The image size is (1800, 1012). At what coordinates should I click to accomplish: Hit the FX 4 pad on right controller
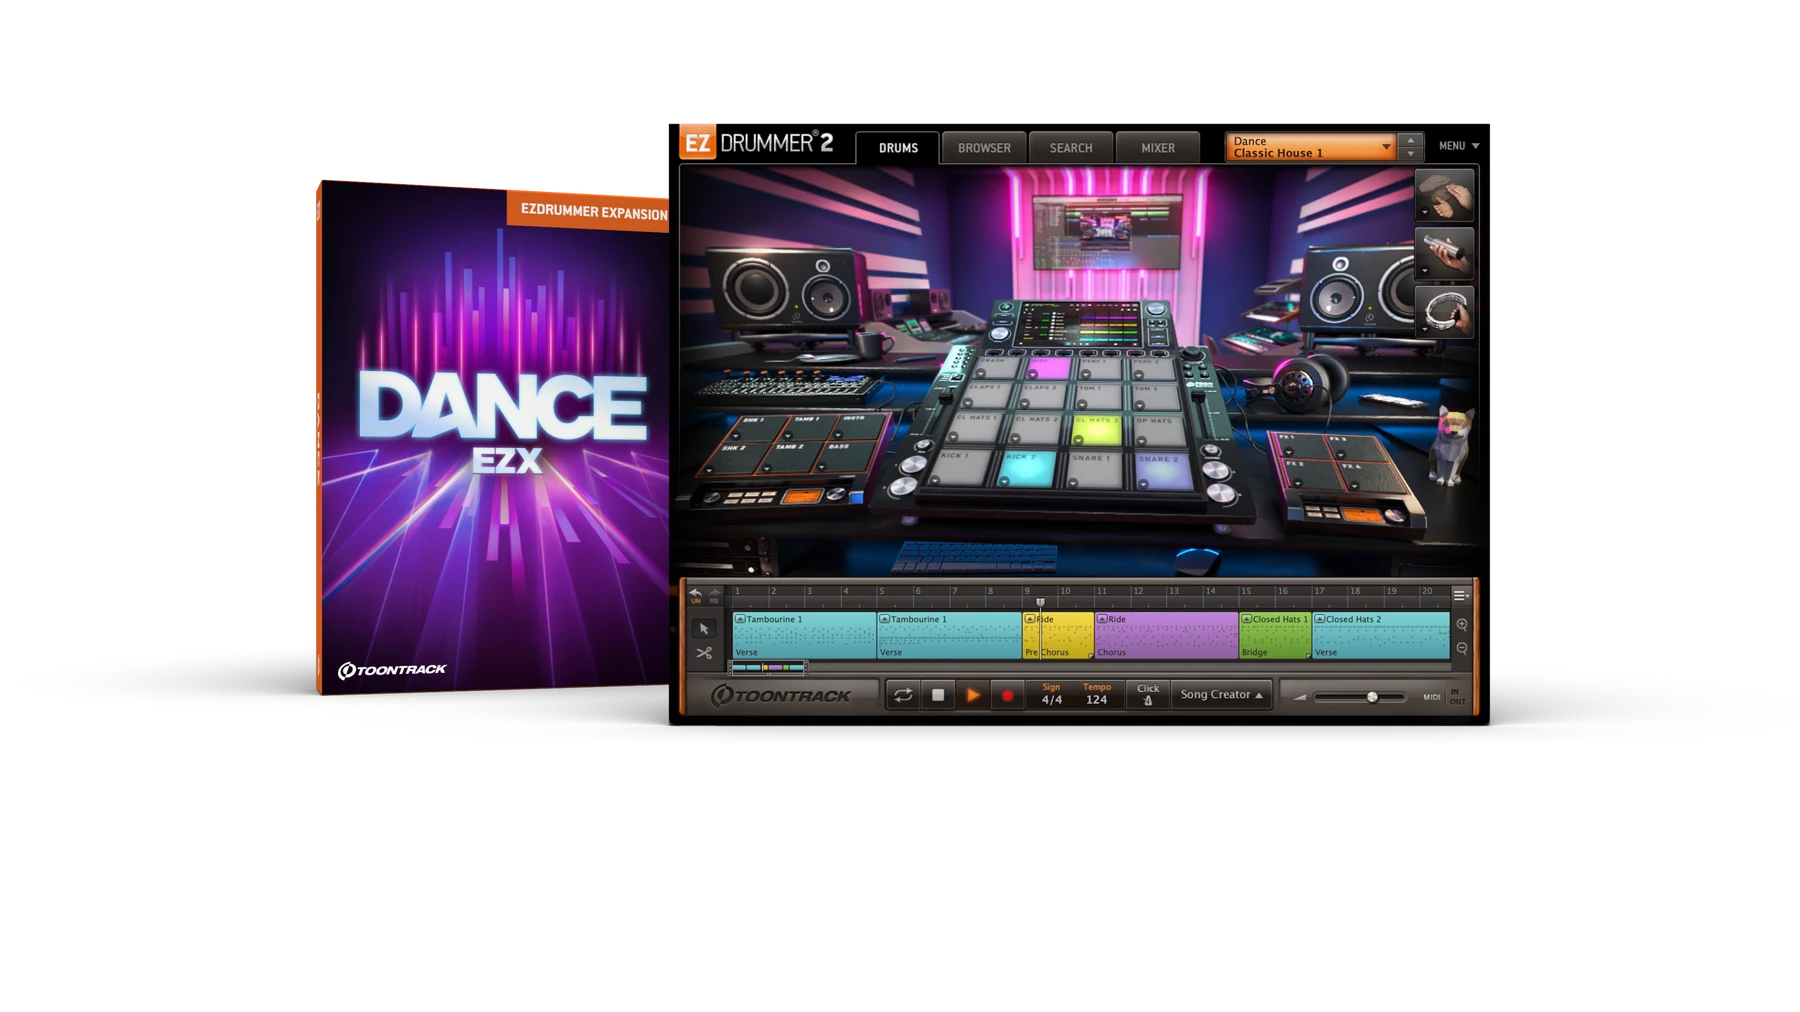[x=1371, y=476]
